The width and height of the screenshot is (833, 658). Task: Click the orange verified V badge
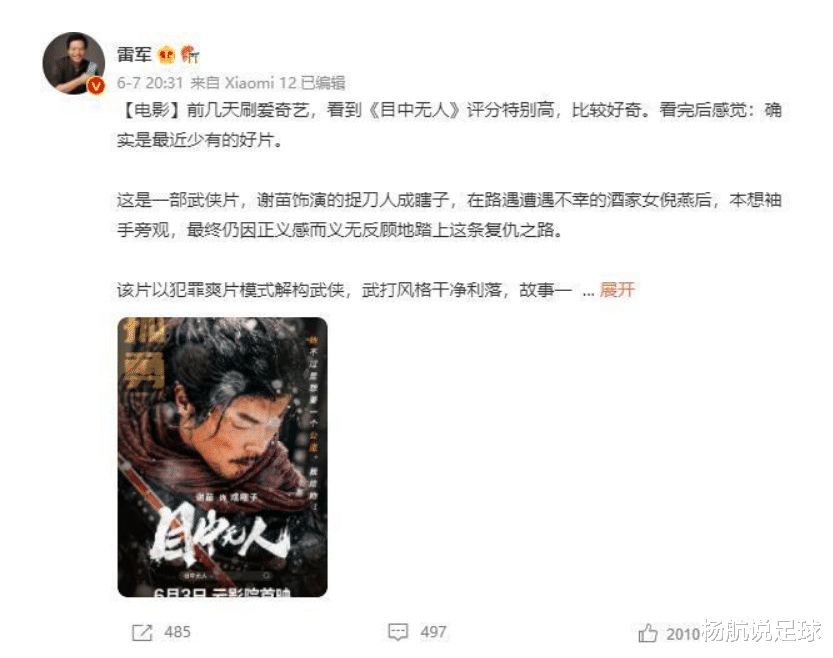tap(96, 86)
